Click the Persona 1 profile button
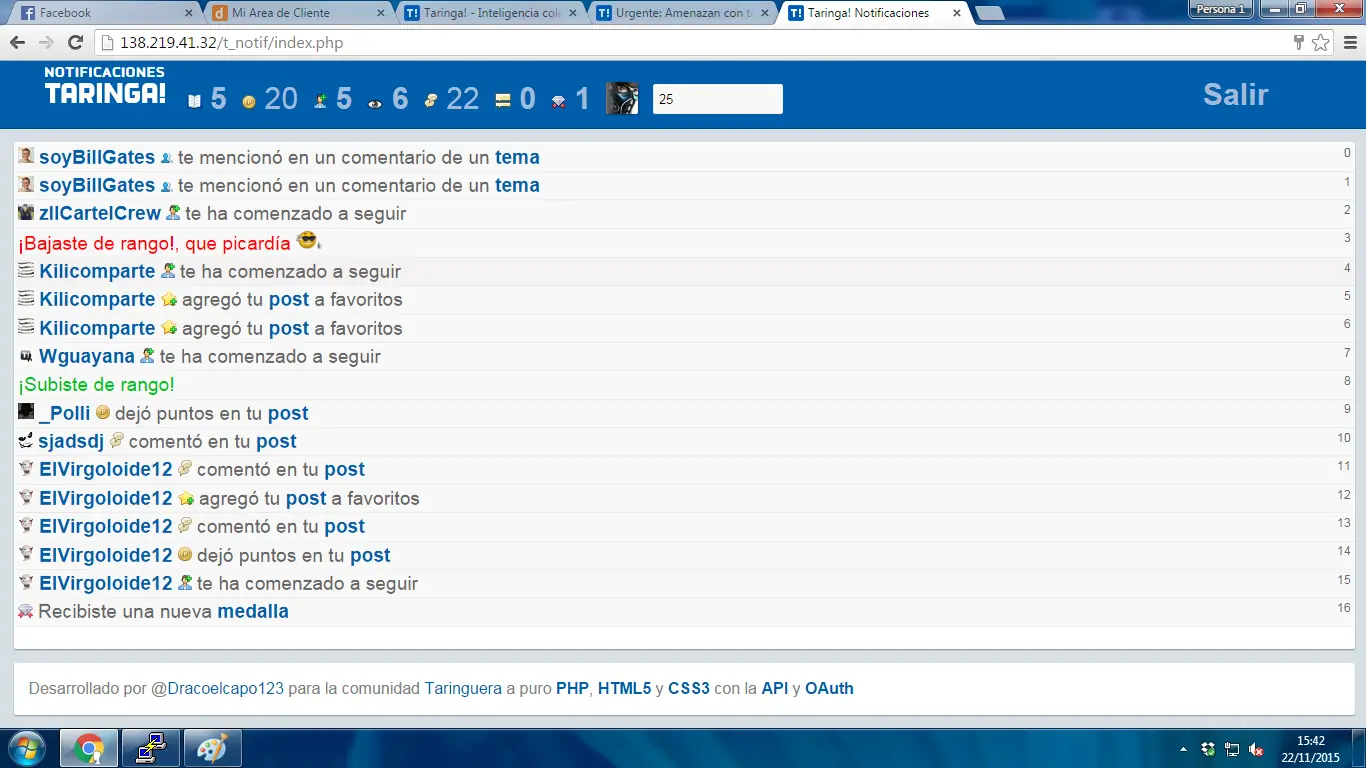The image size is (1366, 768). pyautogui.click(x=1221, y=9)
